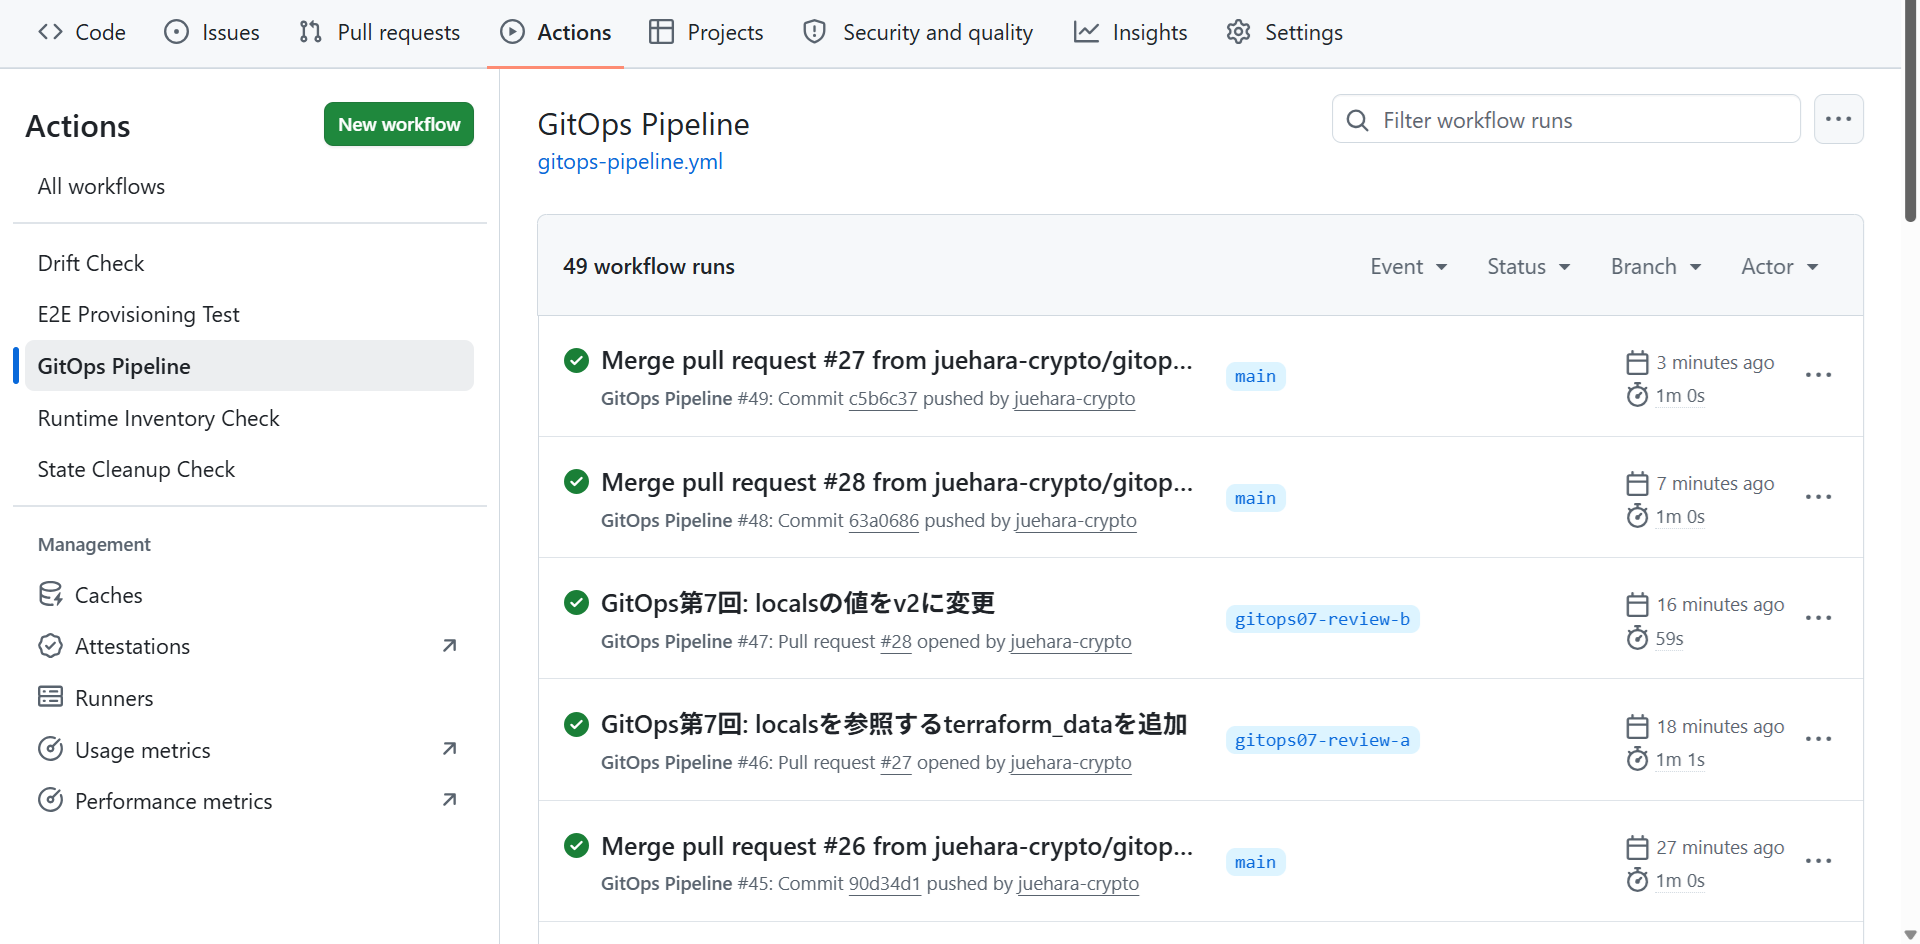Select All workflows in the sidebar
The image size is (1920, 944).
(249, 186)
